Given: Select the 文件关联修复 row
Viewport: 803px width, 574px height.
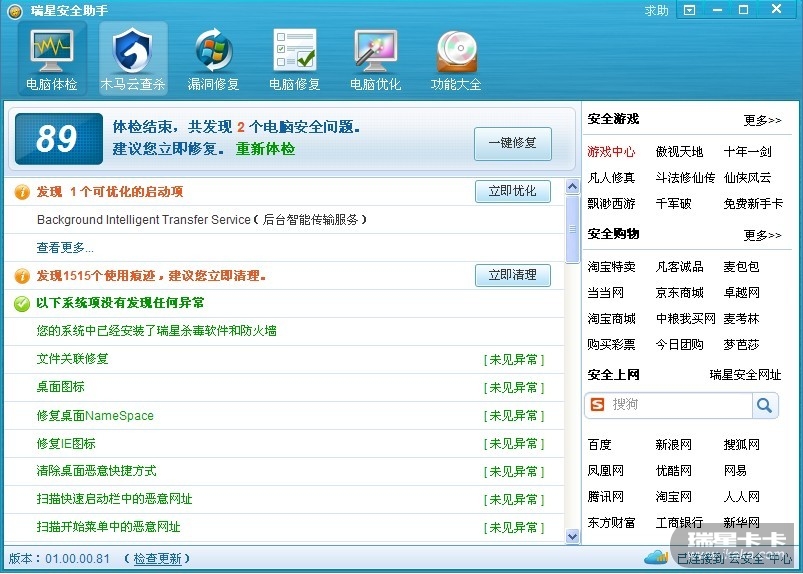Looking at the screenshot, I should click(284, 359).
